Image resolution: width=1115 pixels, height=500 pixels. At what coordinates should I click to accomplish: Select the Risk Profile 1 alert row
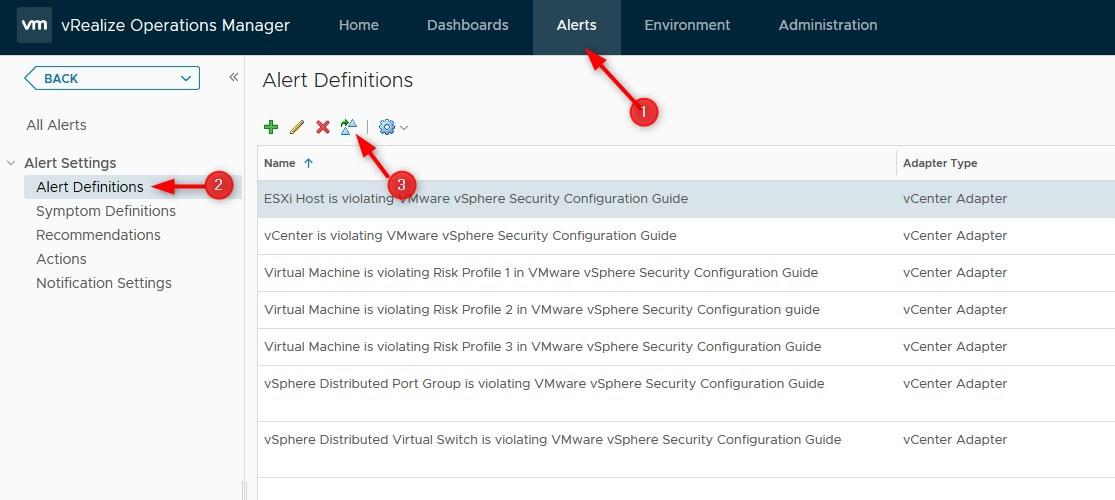685,273
